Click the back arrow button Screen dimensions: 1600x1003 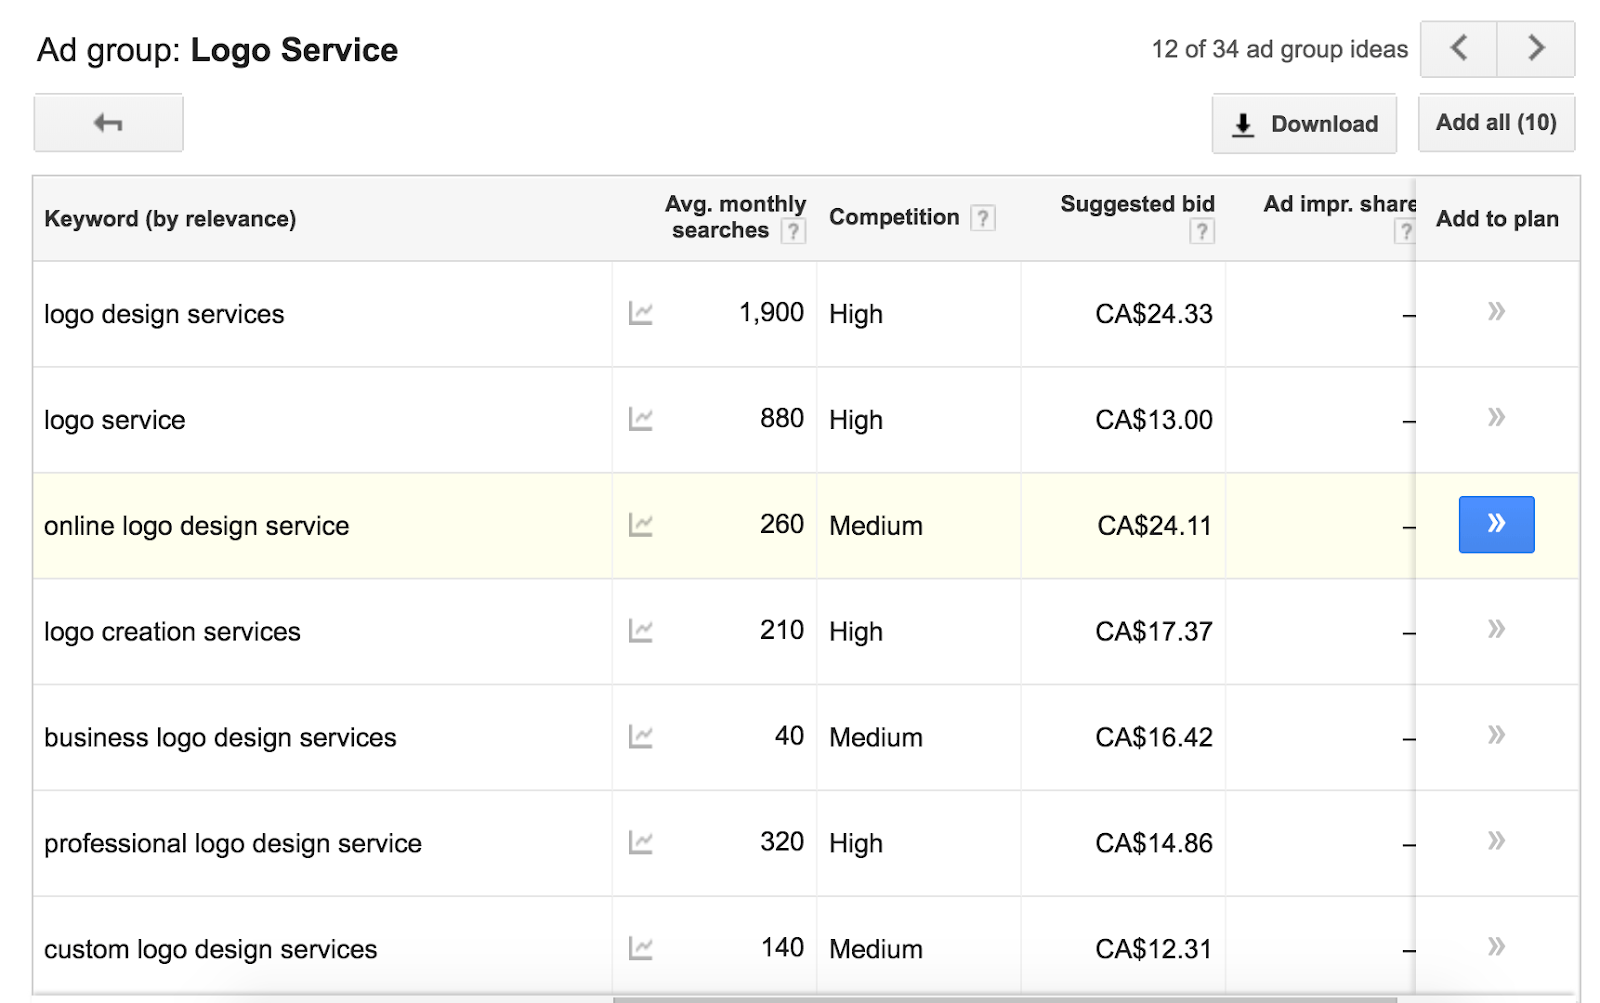point(108,123)
